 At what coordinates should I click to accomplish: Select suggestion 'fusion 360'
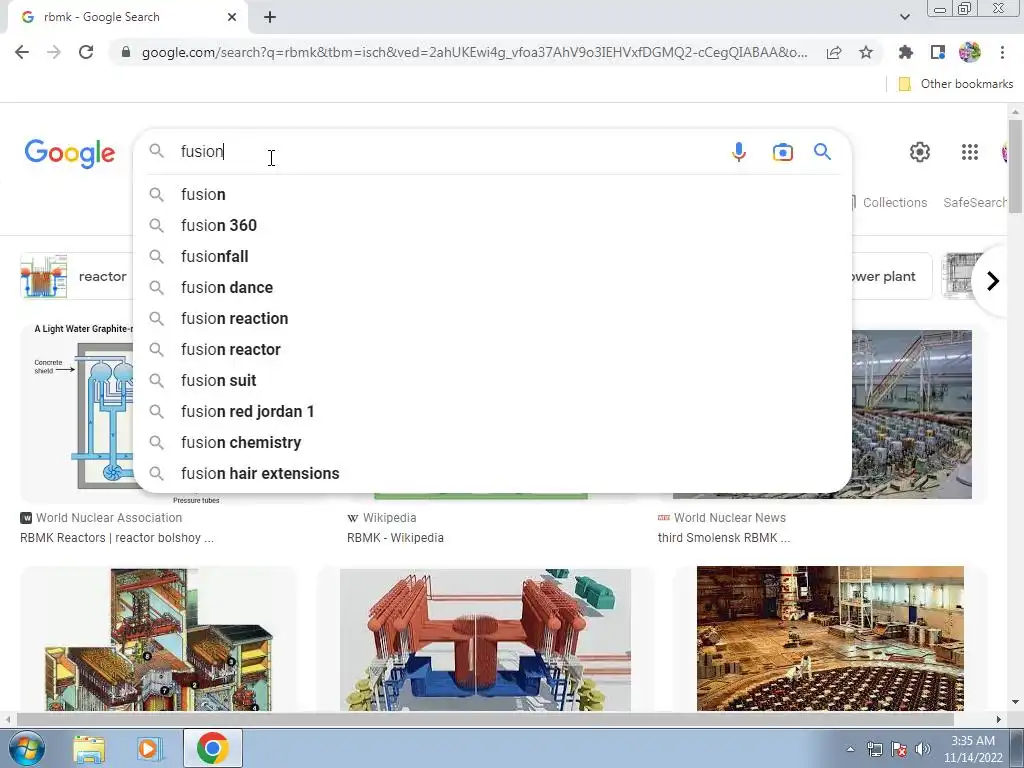(x=492, y=225)
